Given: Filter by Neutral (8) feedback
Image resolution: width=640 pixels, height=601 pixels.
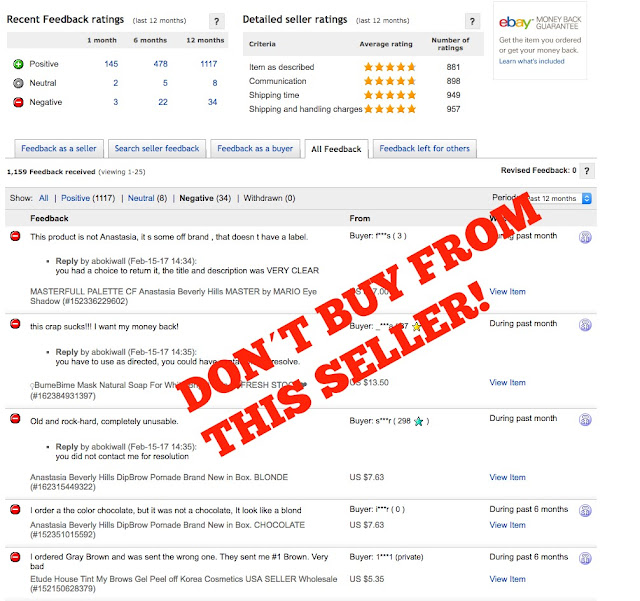Looking at the screenshot, I should (147, 198).
